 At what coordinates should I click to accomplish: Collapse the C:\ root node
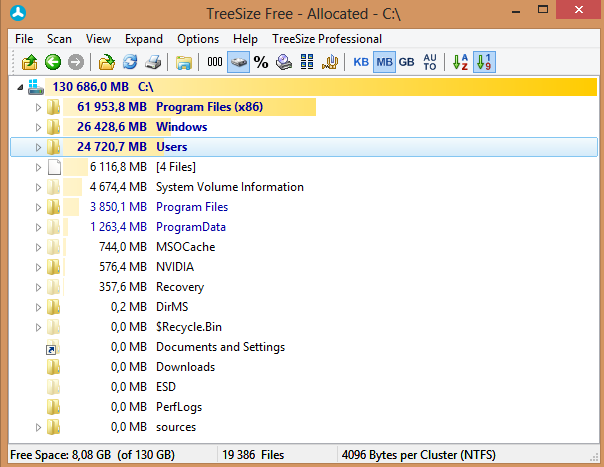20,87
